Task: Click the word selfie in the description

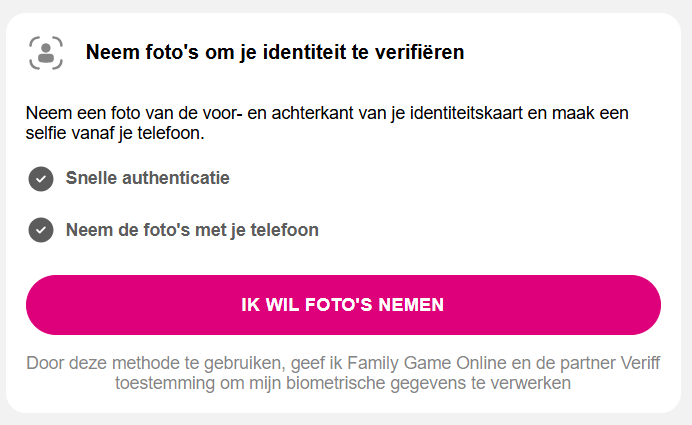Action: click(x=43, y=133)
